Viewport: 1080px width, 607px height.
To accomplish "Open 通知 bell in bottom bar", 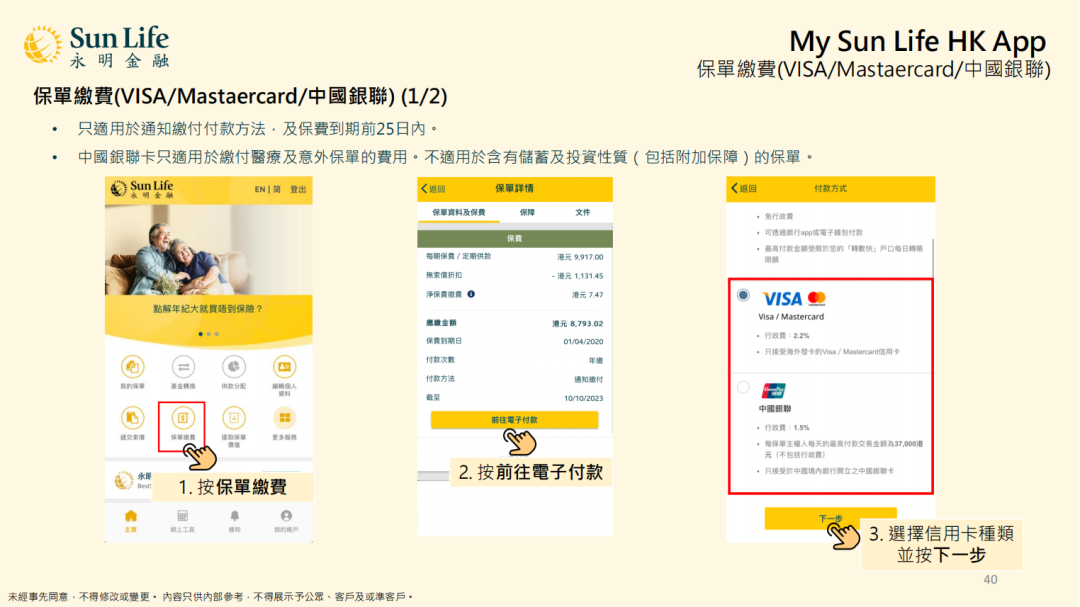I will [x=234, y=521].
